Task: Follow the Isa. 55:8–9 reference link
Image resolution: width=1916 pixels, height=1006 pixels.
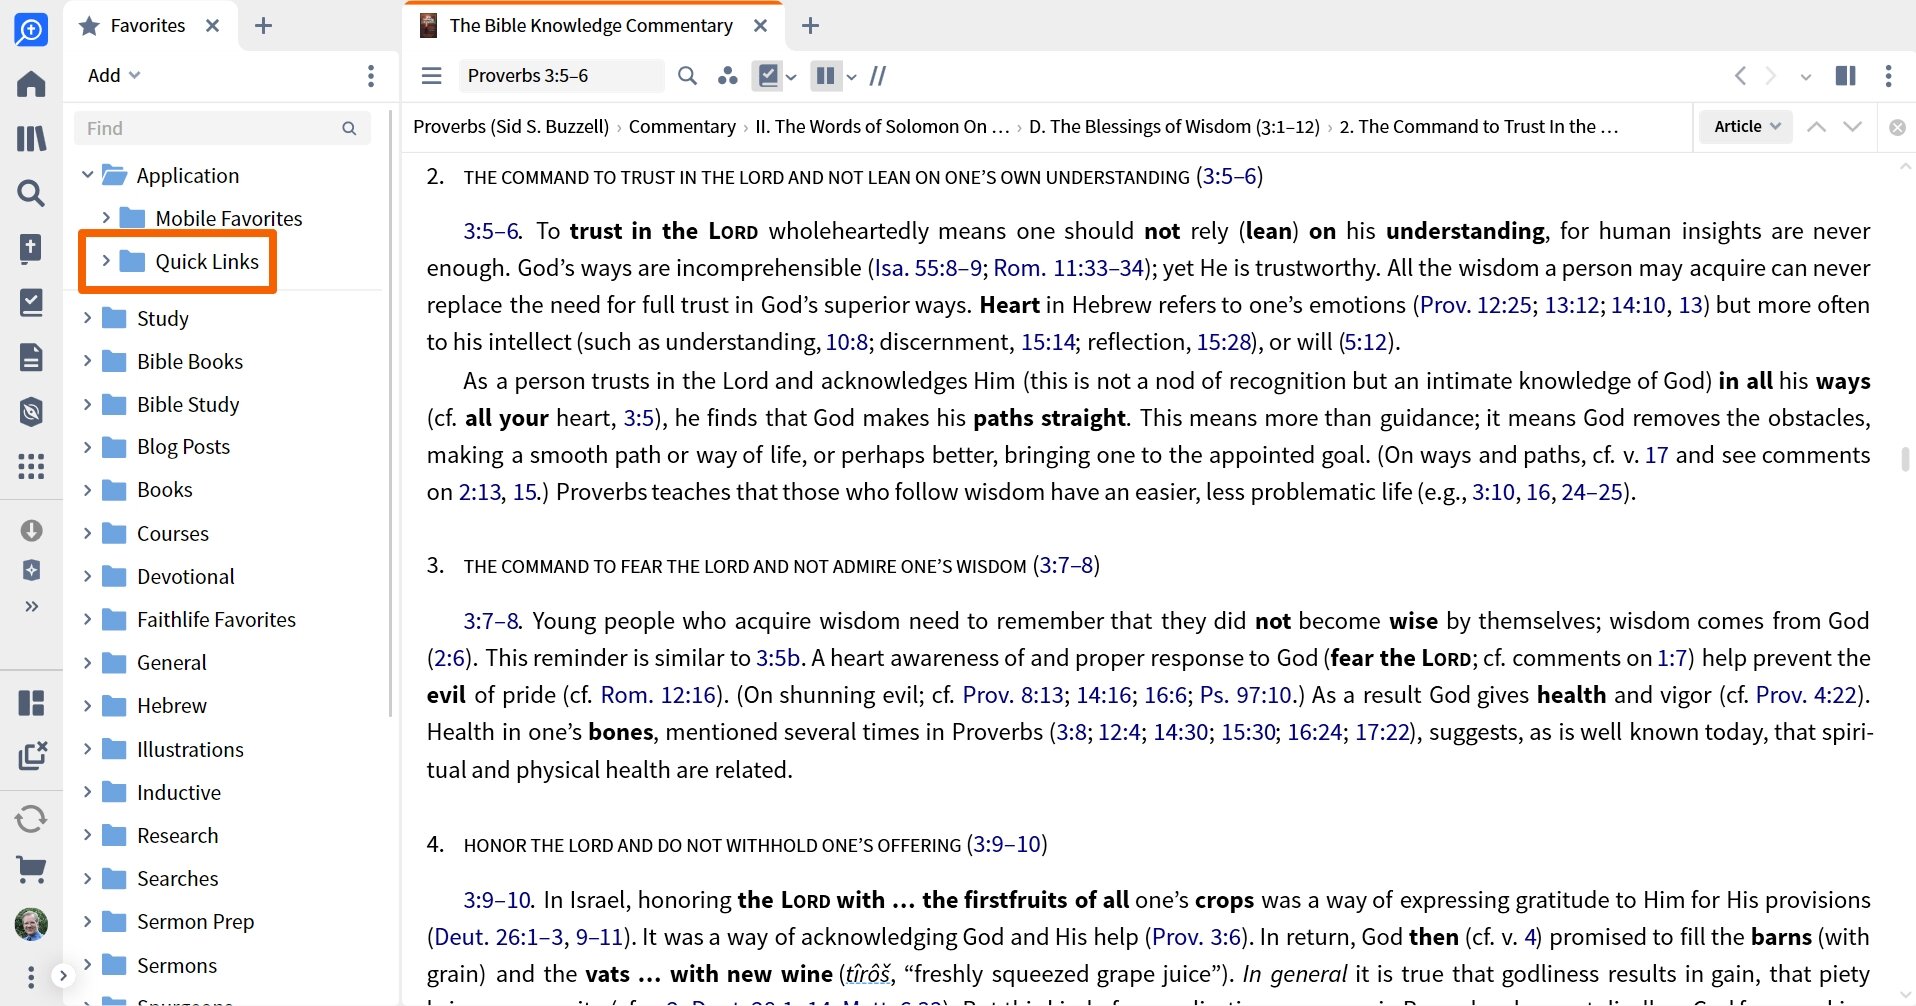Action: click(x=927, y=268)
